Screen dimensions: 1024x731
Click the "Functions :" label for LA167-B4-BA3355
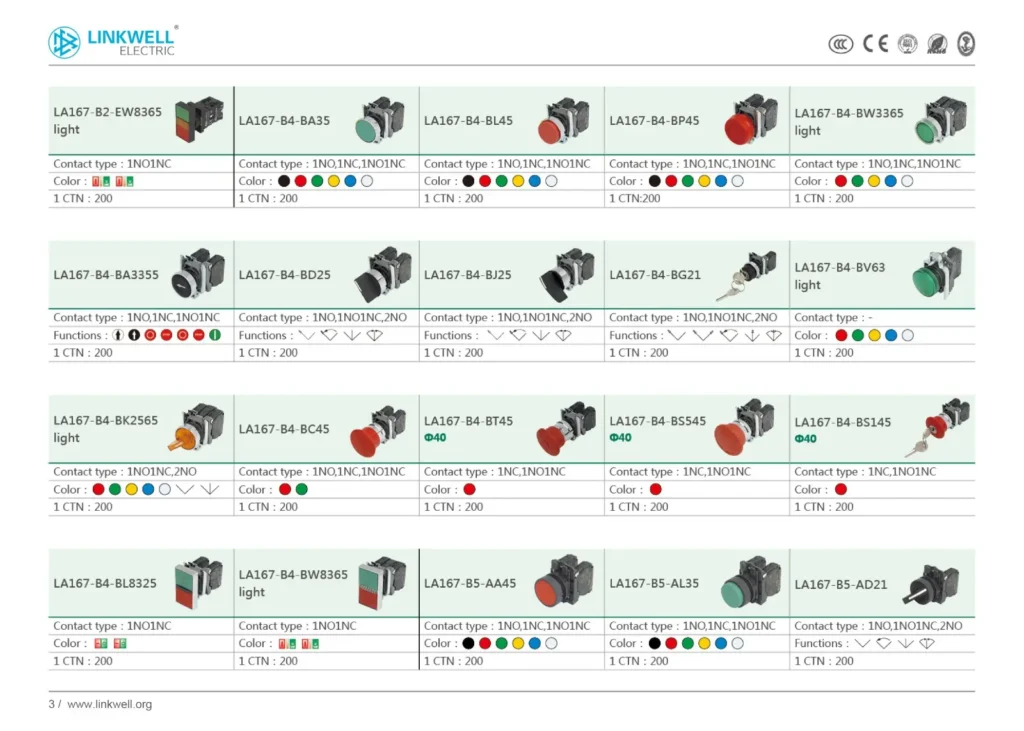(x=80, y=335)
